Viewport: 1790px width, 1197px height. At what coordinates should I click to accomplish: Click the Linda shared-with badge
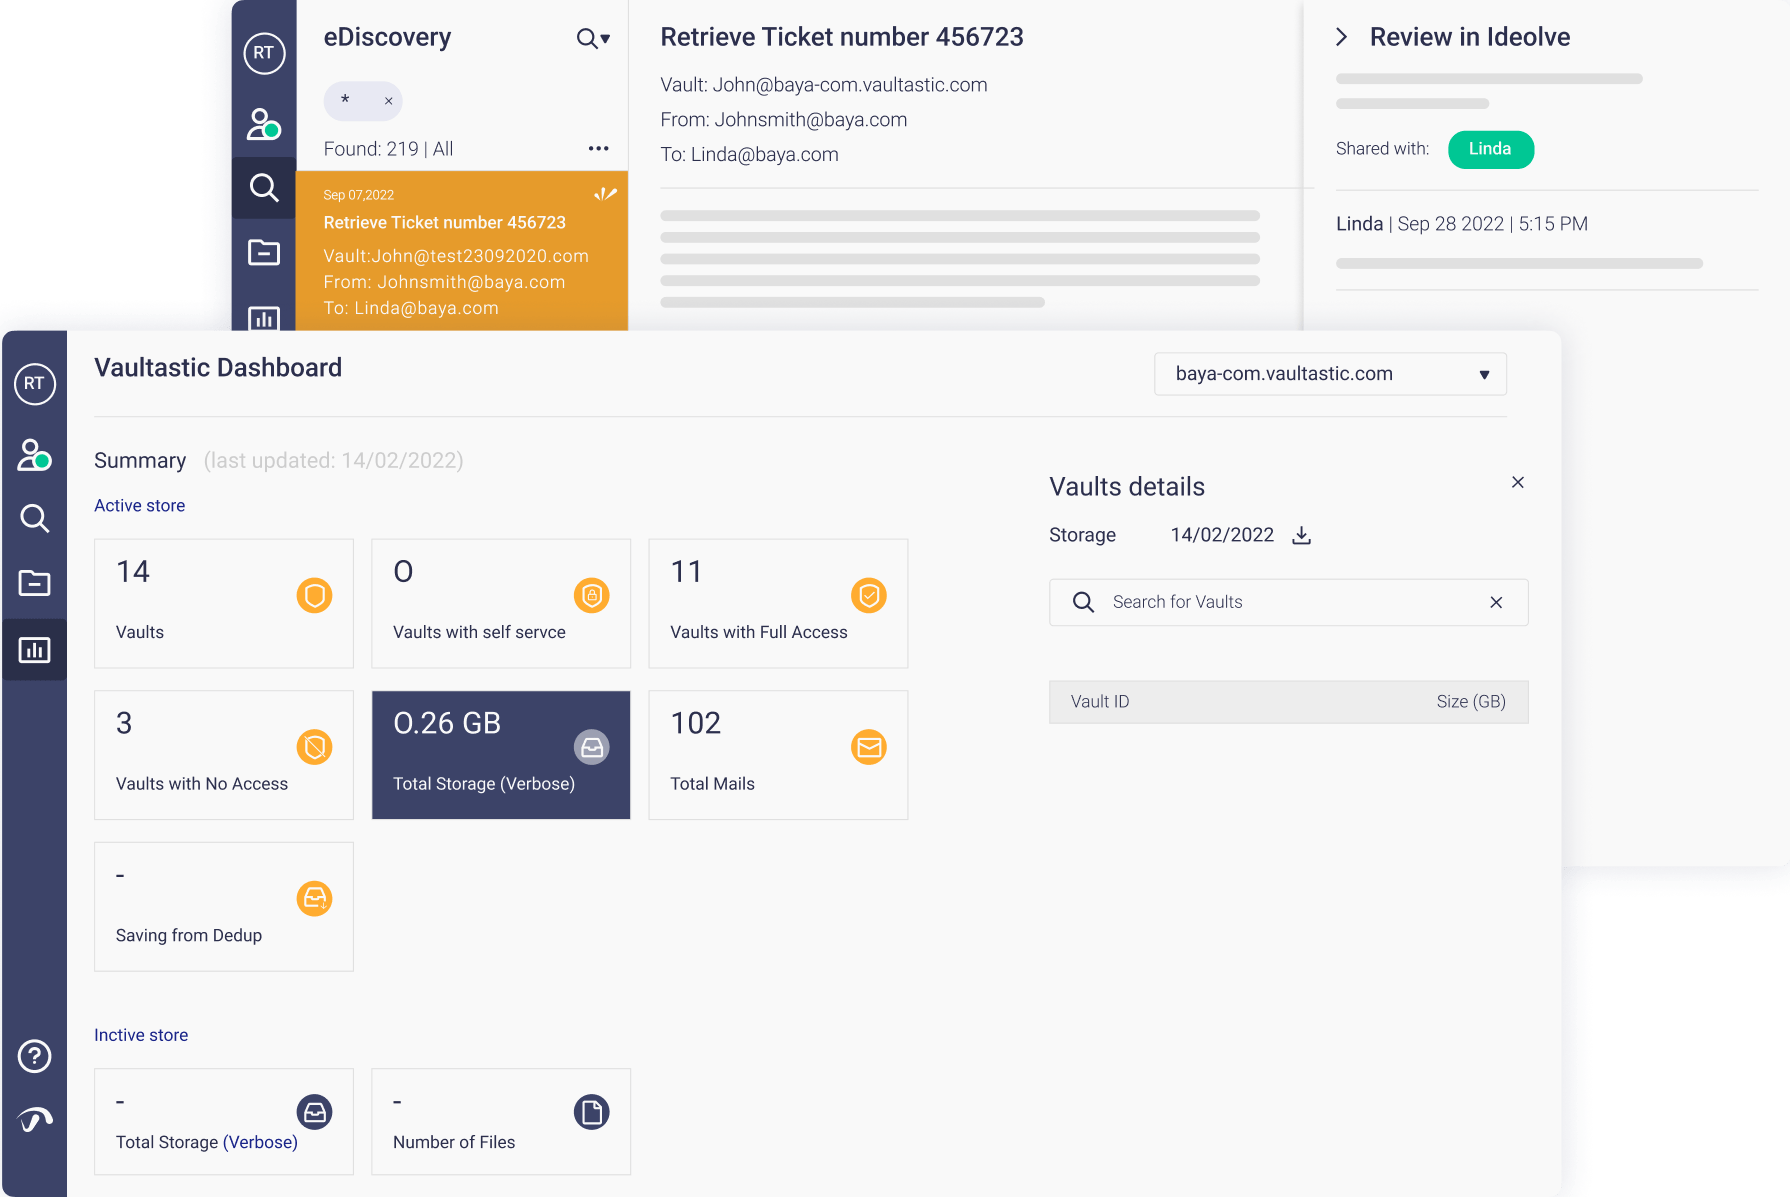point(1490,149)
